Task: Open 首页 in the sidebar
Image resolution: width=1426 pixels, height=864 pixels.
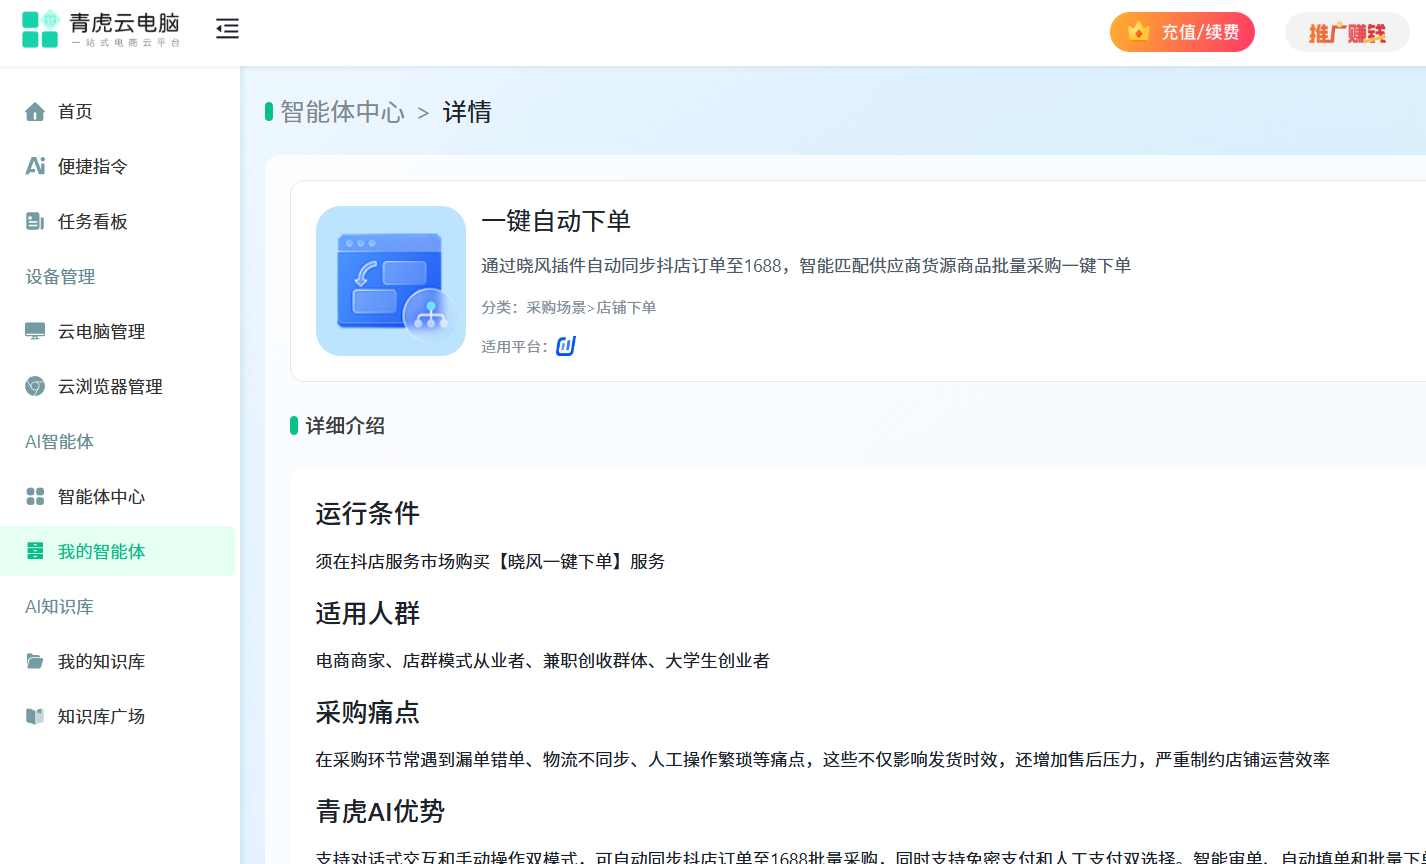Action: click(x=118, y=111)
